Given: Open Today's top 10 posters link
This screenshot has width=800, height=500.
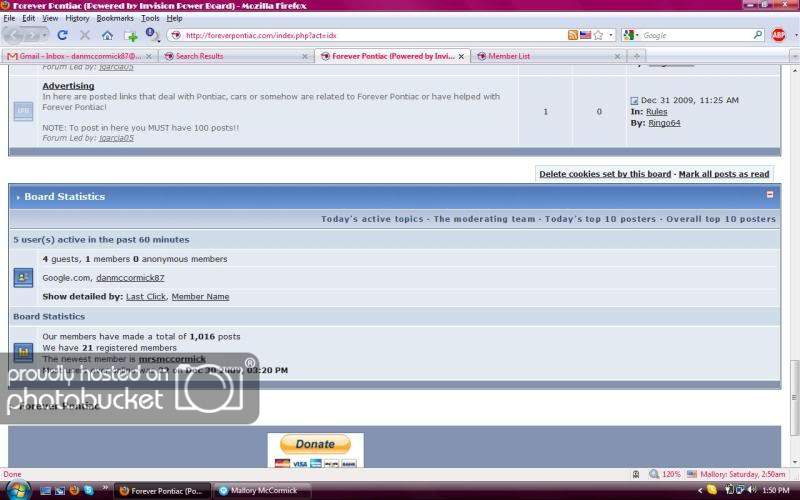Looking at the screenshot, I should pyautogui.click(x=600, y=219).
